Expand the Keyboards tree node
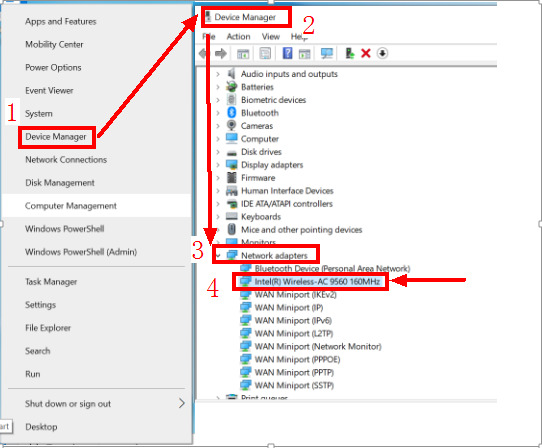 [x=217, y=217]
